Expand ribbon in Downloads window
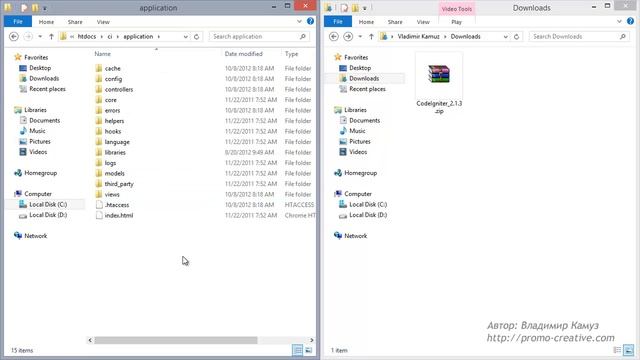The height and width of the screenshot is (360, 640). (x=619, y=22)
